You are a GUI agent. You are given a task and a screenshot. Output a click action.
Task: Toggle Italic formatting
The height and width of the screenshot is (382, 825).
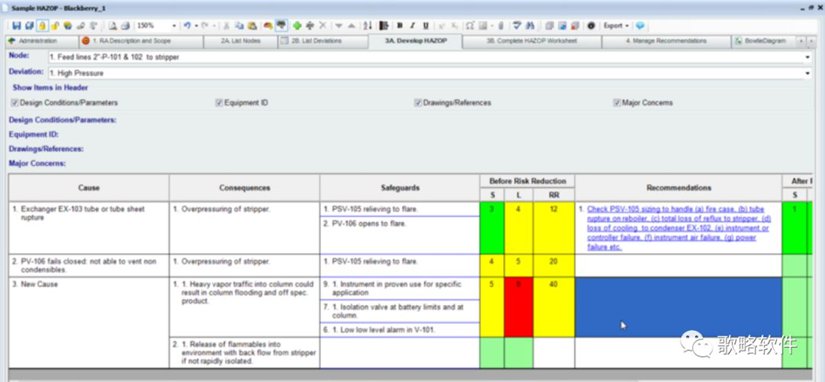coord(412,25)
